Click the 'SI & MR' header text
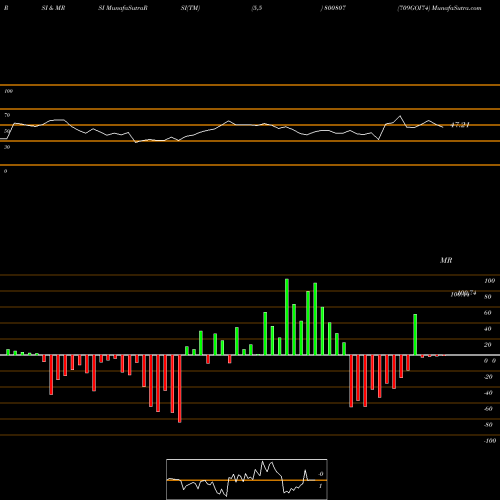 53,8
